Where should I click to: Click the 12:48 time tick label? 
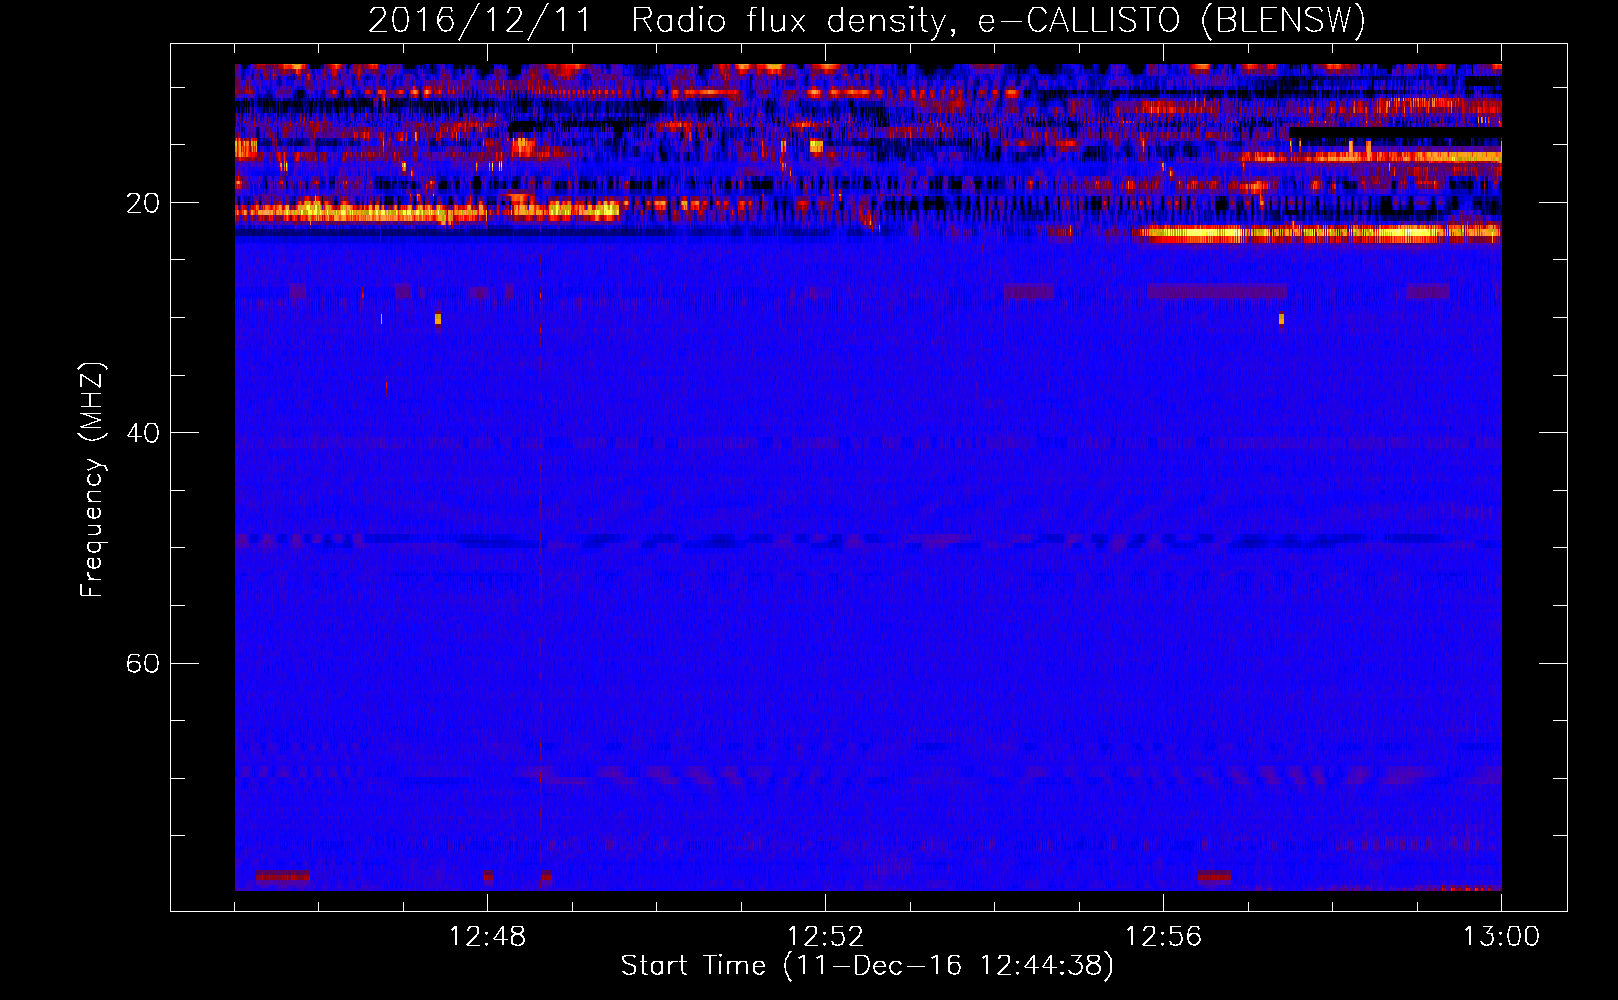(x=487, y=937)
